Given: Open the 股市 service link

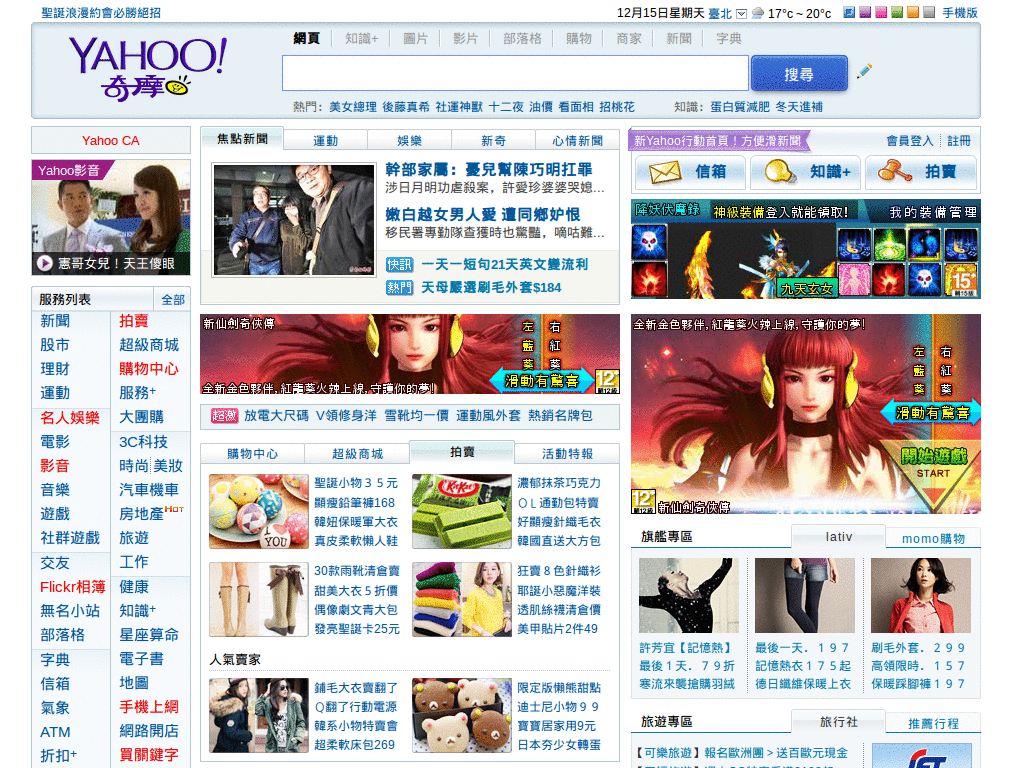Looking at the screenshot, I should coord(55,345).
